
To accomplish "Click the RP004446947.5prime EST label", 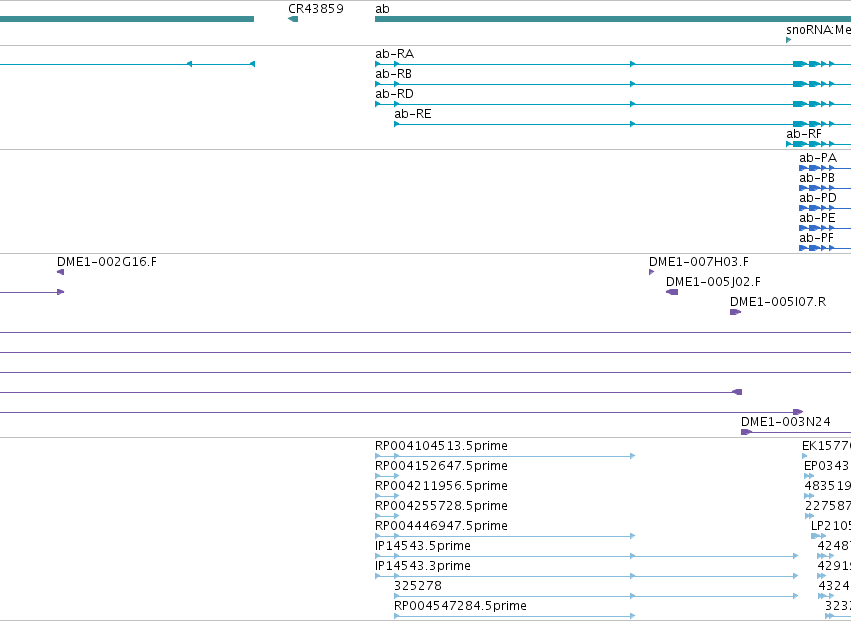I will click(441, 526).
